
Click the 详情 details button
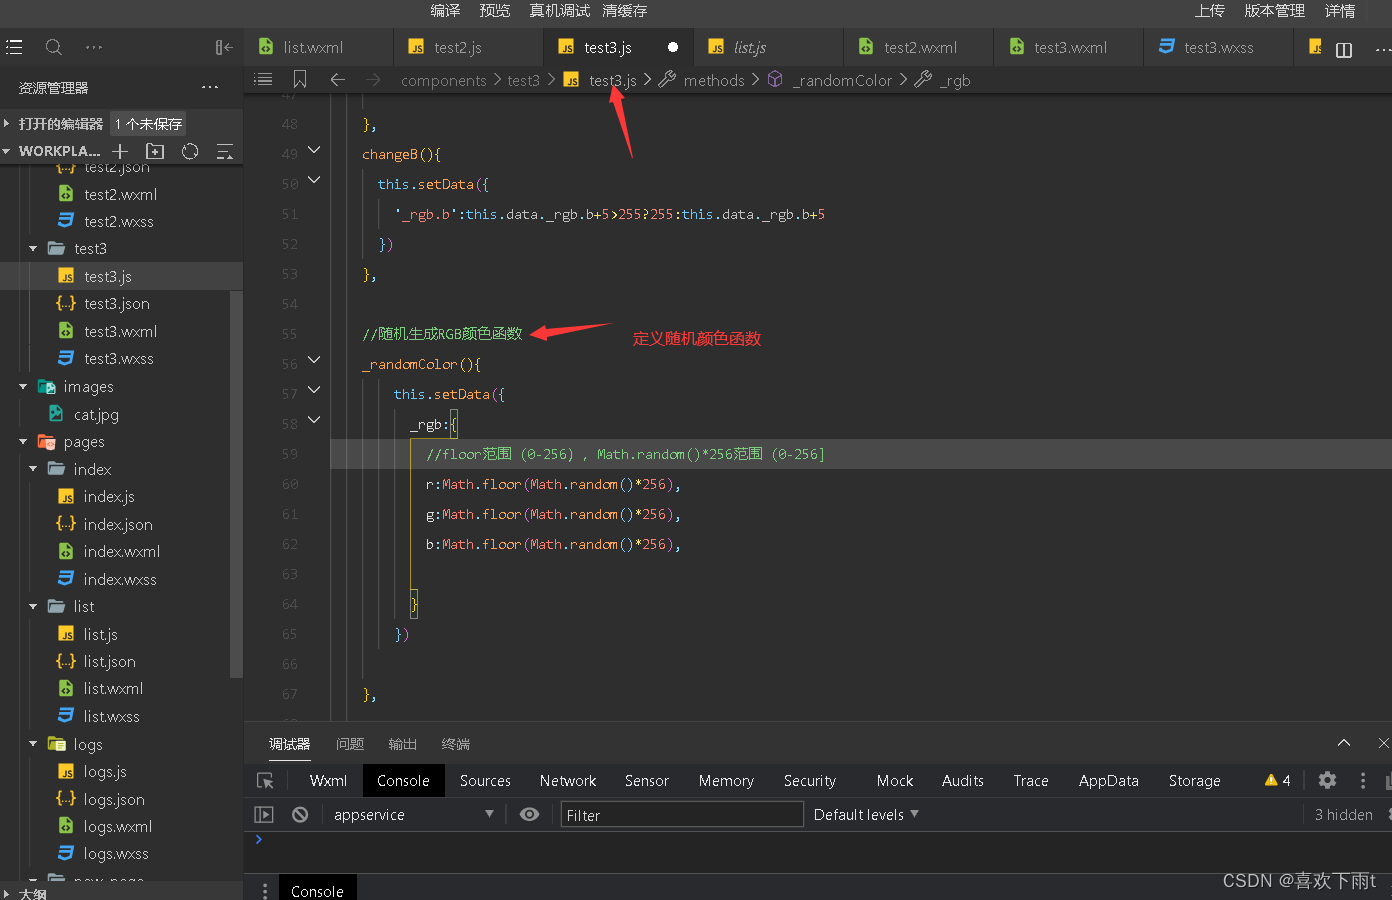pos(1340,11)
